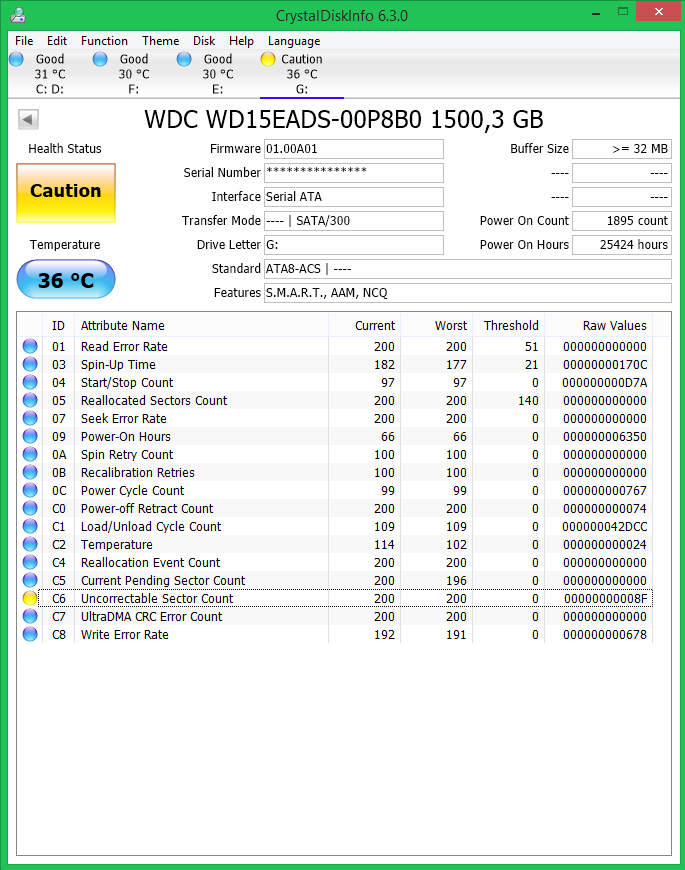Click raw value 00000000170C
The height and width of the screenshot is (870, 685).
[x=605, y=365]
